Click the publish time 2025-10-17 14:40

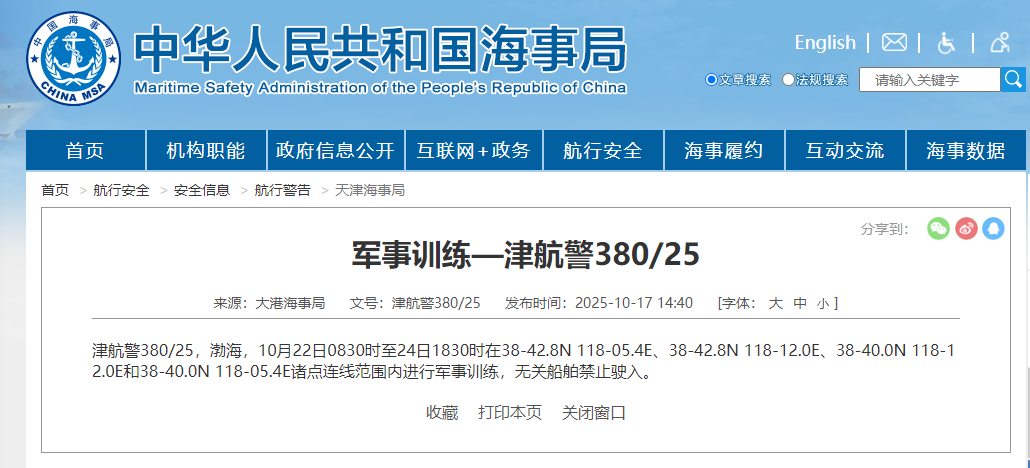tap(634, 303)
